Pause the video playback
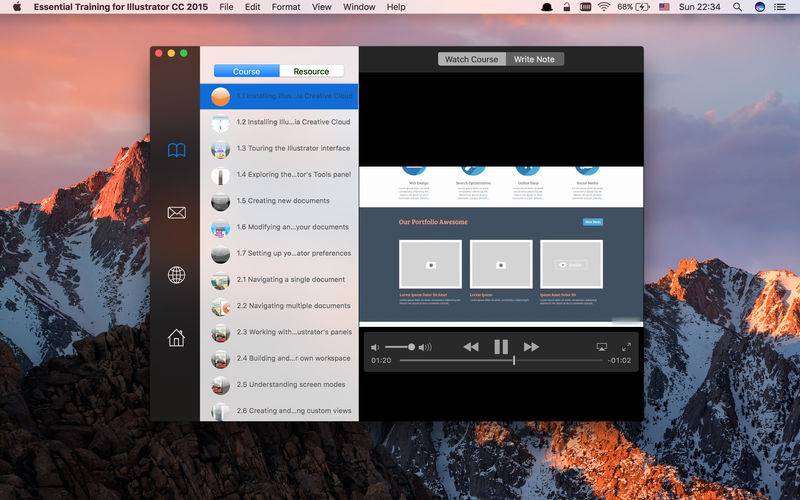This screenshot has width=800, height=500. pos(501,347)
